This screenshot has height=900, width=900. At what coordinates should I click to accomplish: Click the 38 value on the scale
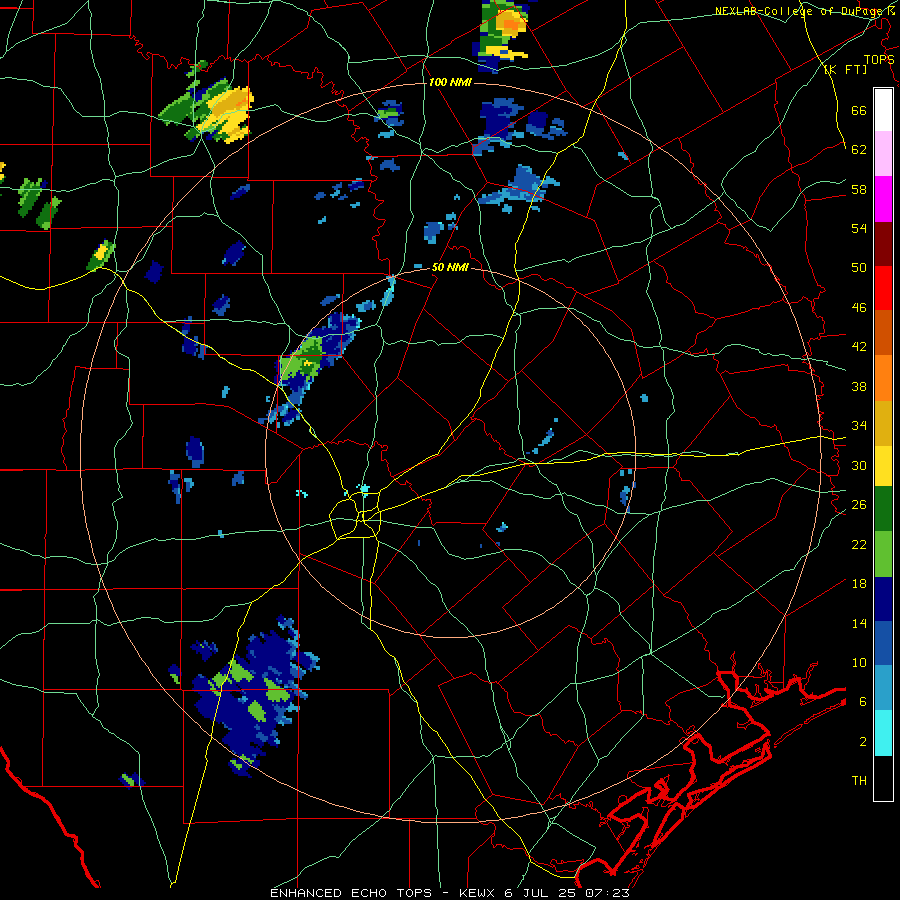point(859,386)
